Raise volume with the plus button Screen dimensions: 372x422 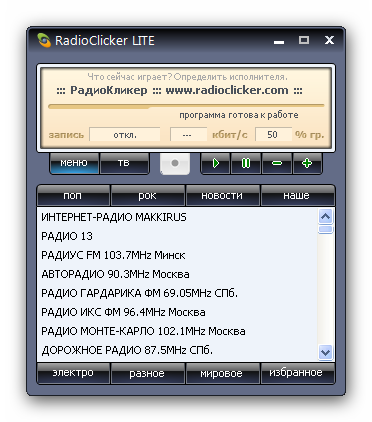click(307, 163)
